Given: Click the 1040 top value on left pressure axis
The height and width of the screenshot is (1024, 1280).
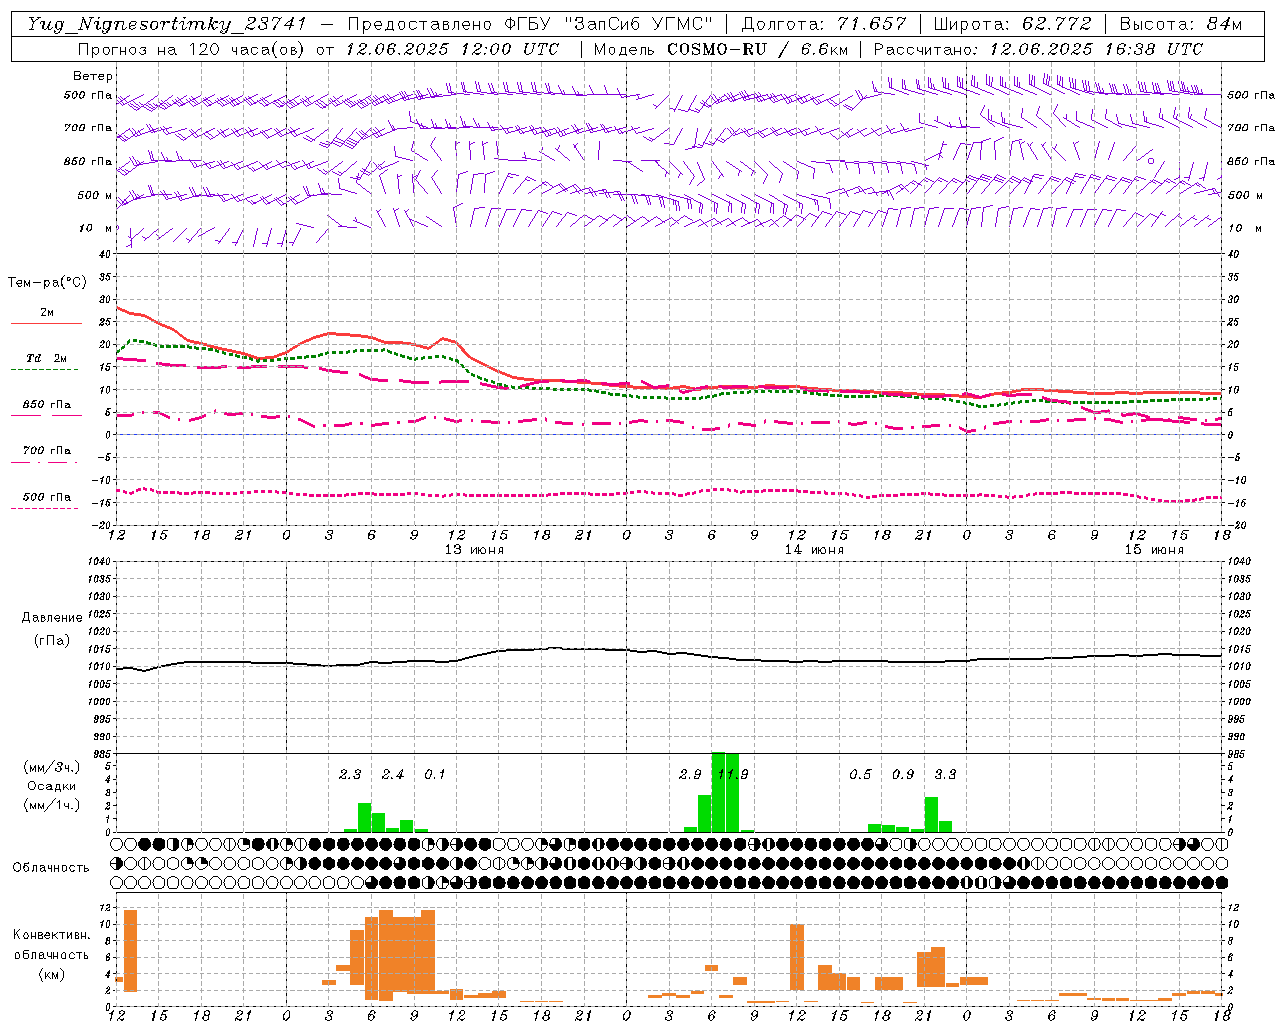Looking at the screenshot, I should [101, 561].
